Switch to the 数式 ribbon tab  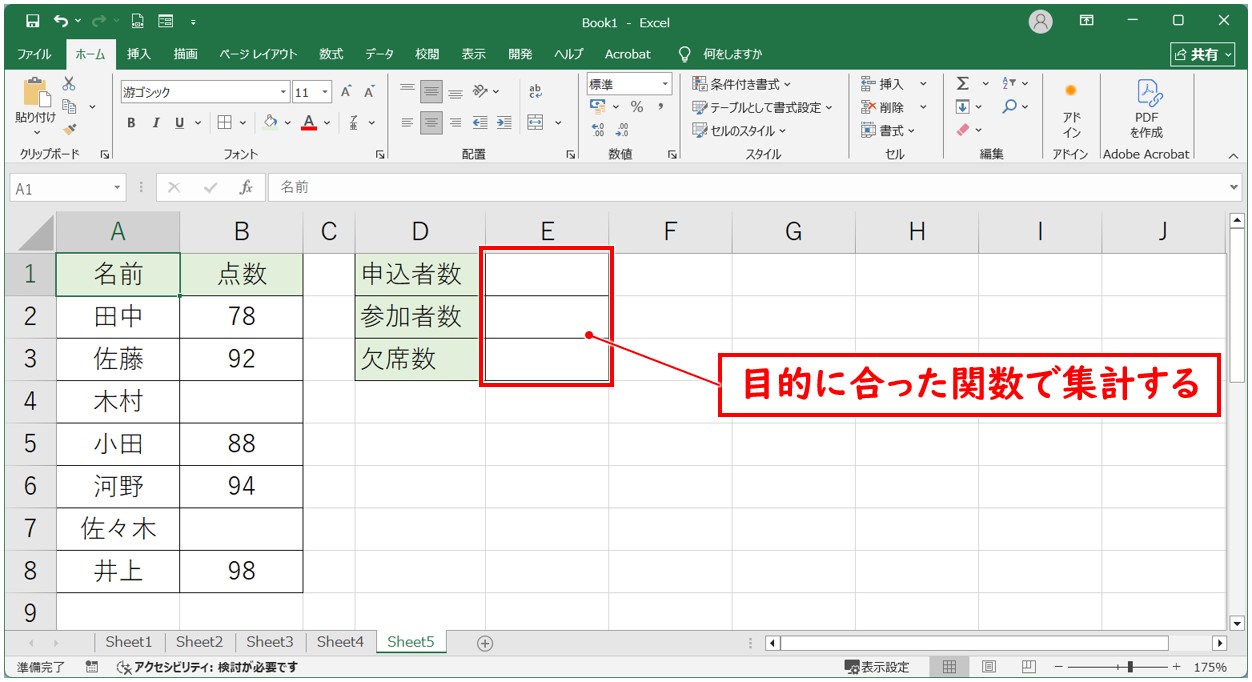[331, 54]
